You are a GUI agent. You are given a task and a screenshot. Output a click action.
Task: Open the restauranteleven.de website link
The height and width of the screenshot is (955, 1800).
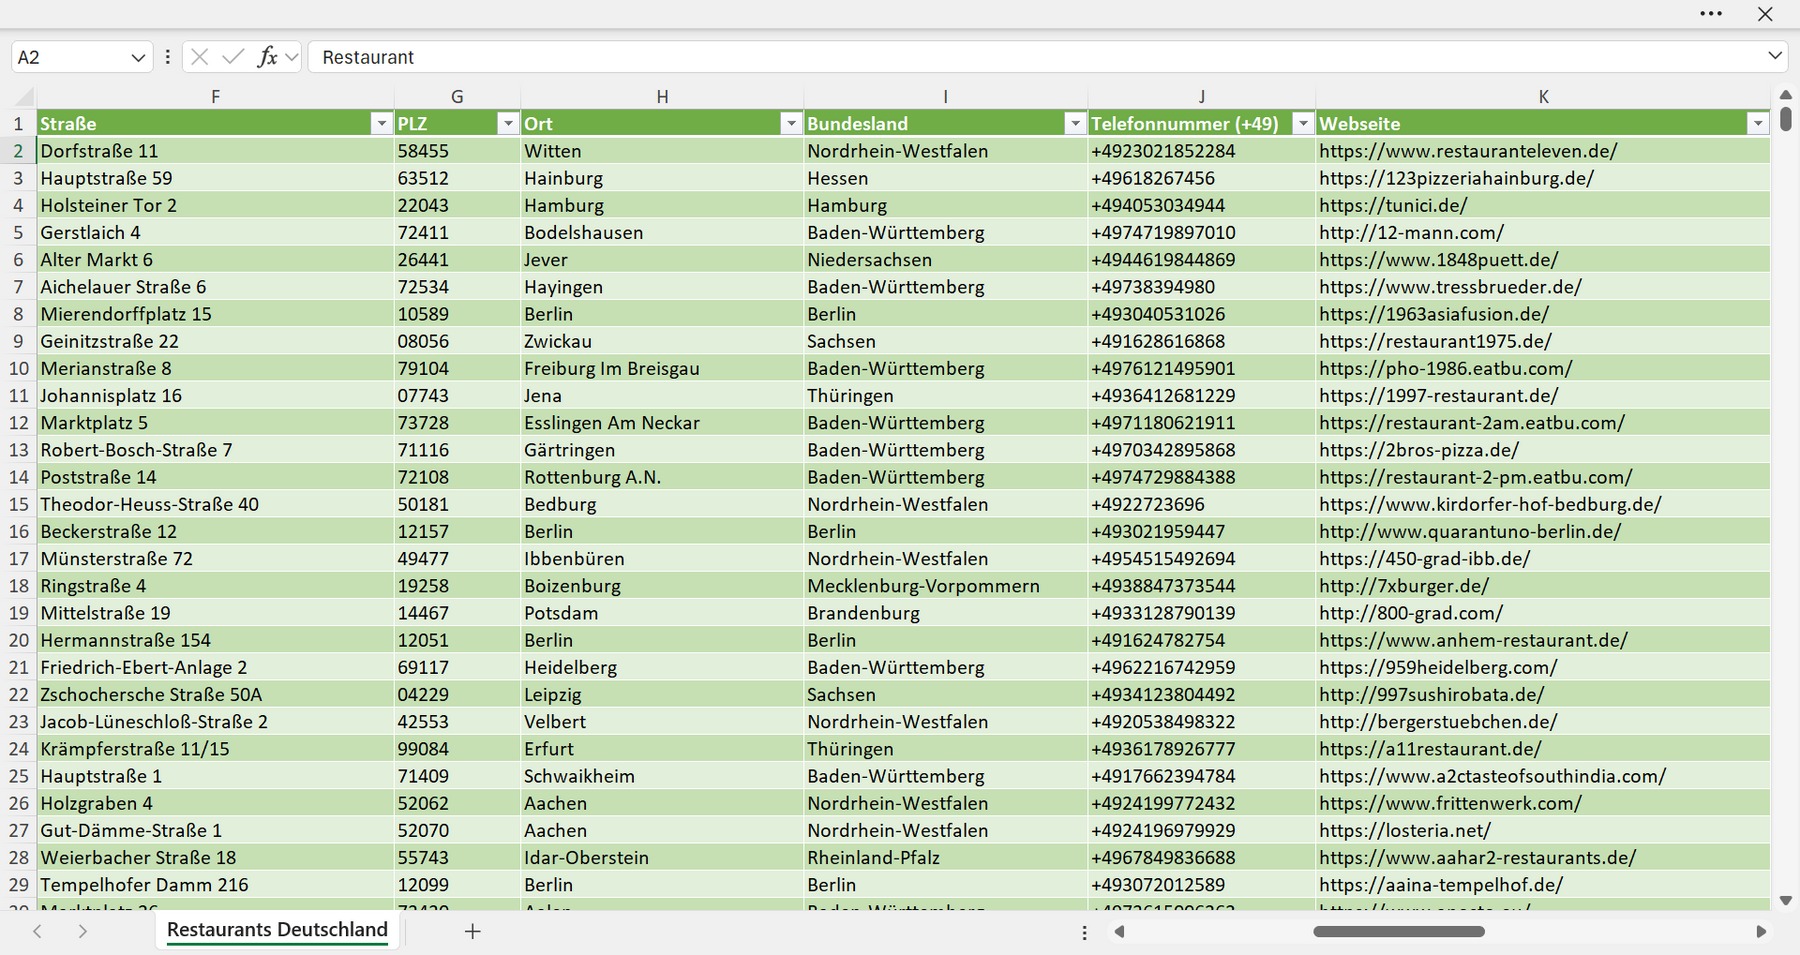click(1468, 151)
